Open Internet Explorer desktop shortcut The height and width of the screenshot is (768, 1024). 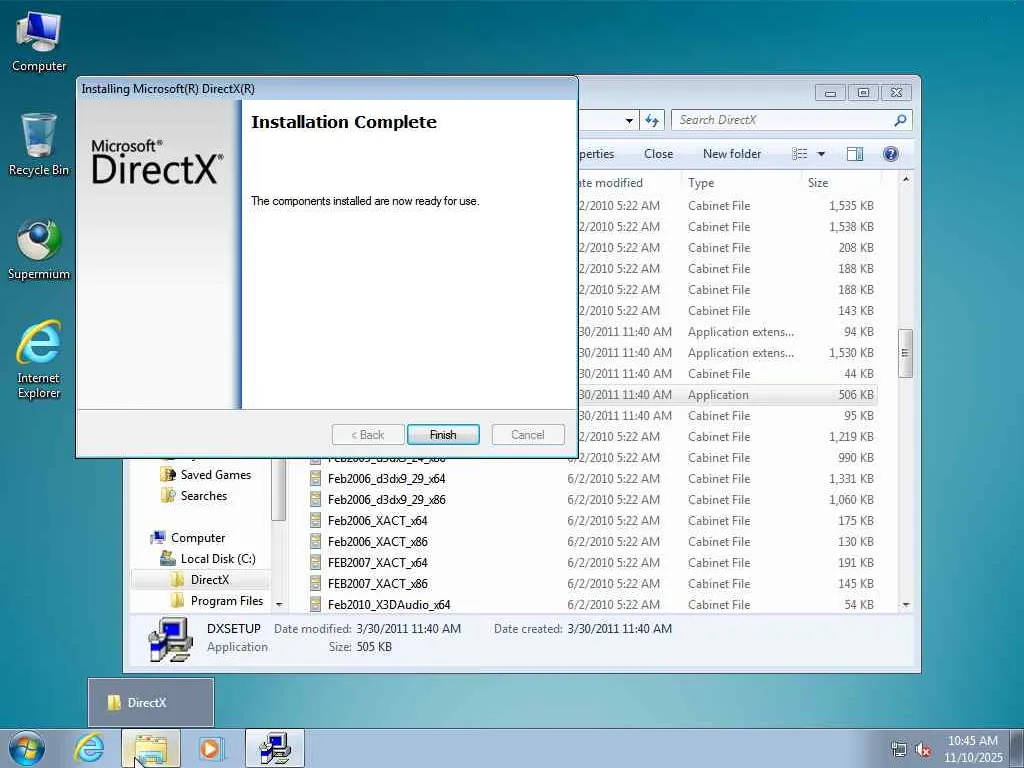point(39,359)
